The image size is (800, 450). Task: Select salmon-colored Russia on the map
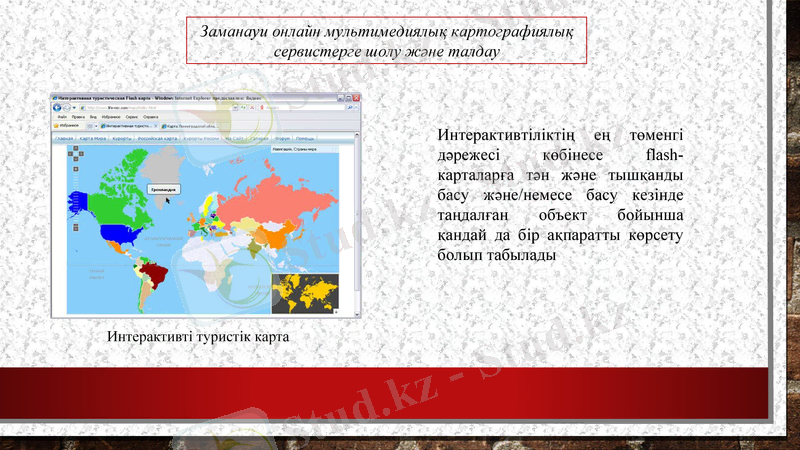pos(276,196)
